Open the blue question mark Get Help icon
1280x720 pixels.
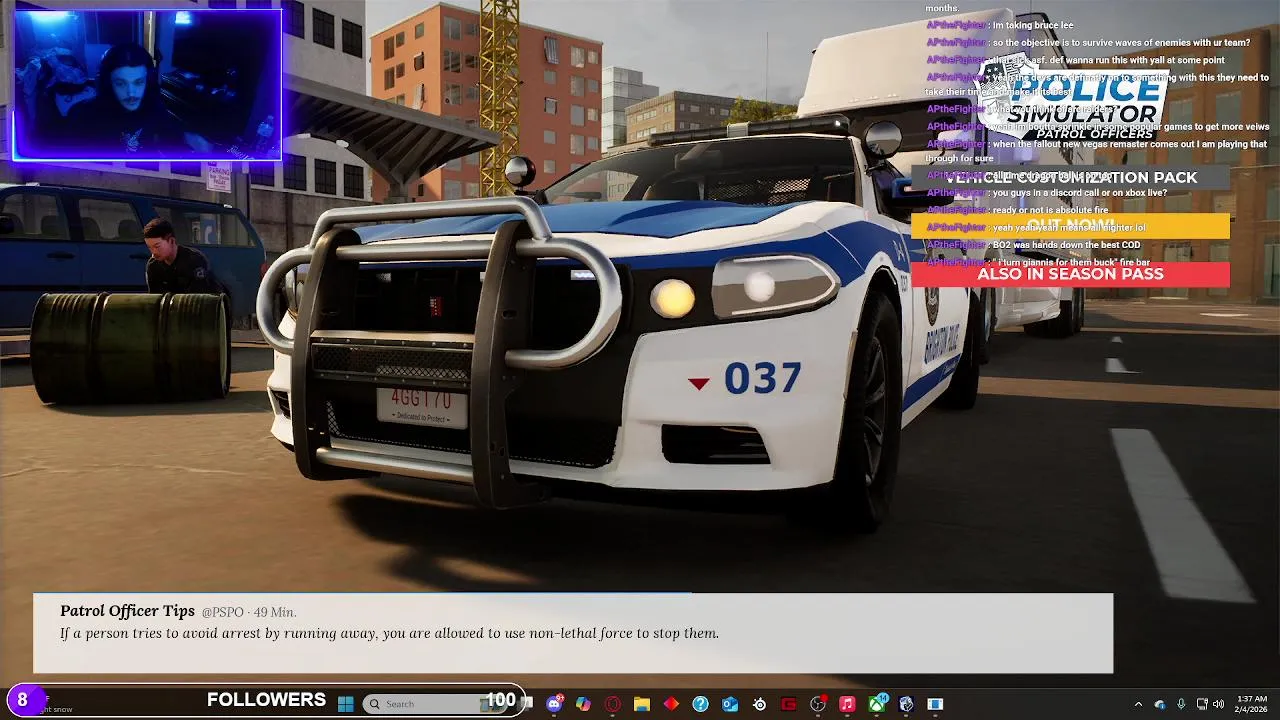pyautogui.click(x=701, y=704)
